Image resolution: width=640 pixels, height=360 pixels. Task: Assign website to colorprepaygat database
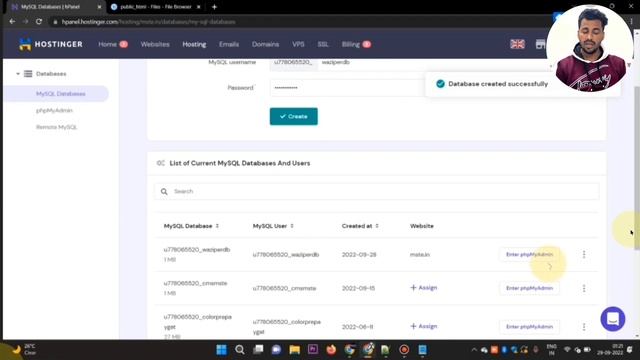[424, 326]
